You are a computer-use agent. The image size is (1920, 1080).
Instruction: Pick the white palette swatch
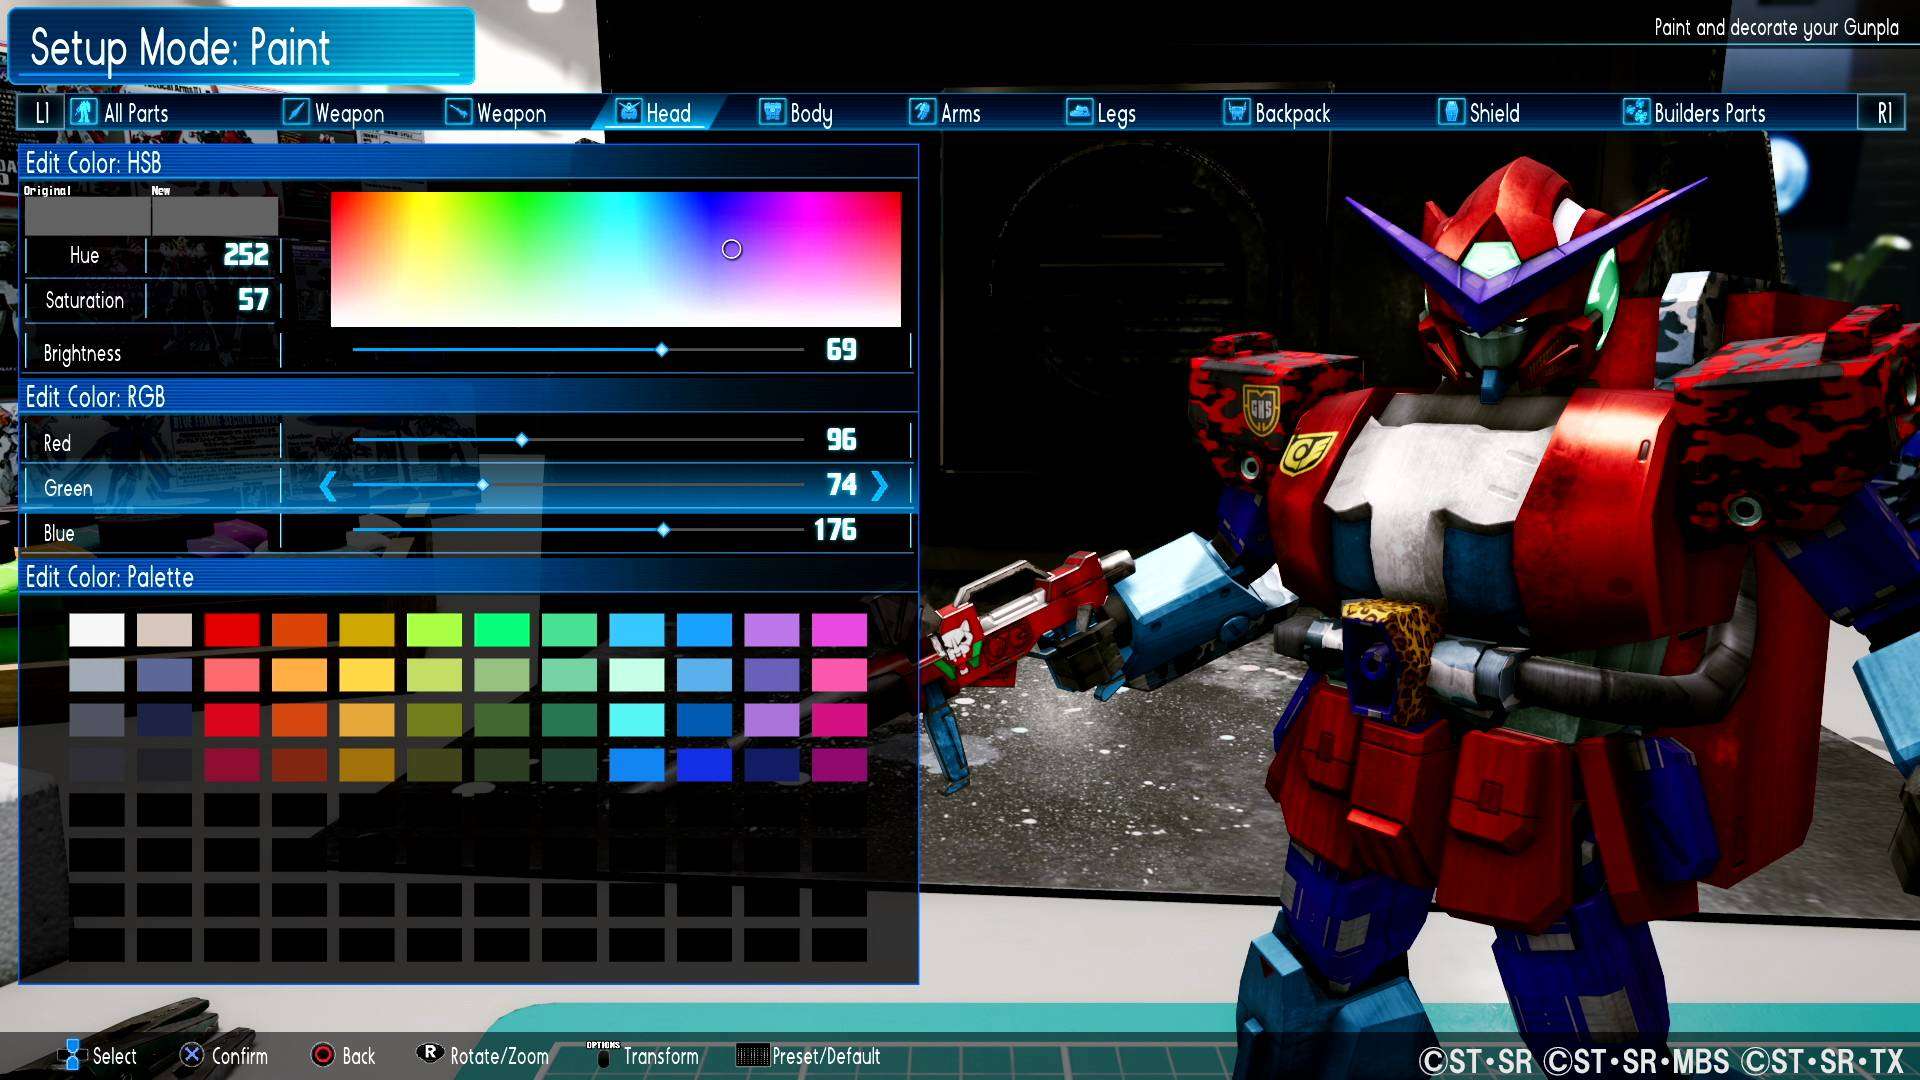point(97,630)
